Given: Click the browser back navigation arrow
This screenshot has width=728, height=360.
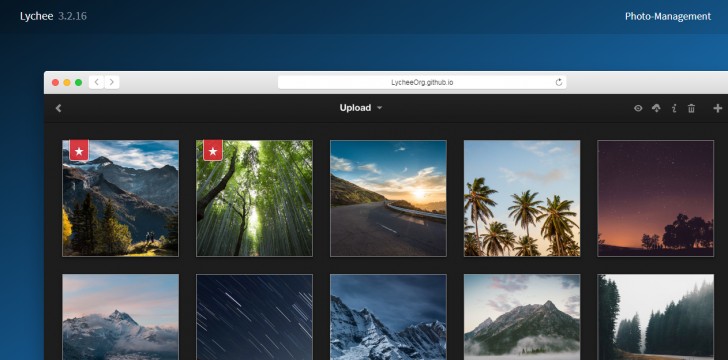Looking at the screenshot, I should (96, 82).
